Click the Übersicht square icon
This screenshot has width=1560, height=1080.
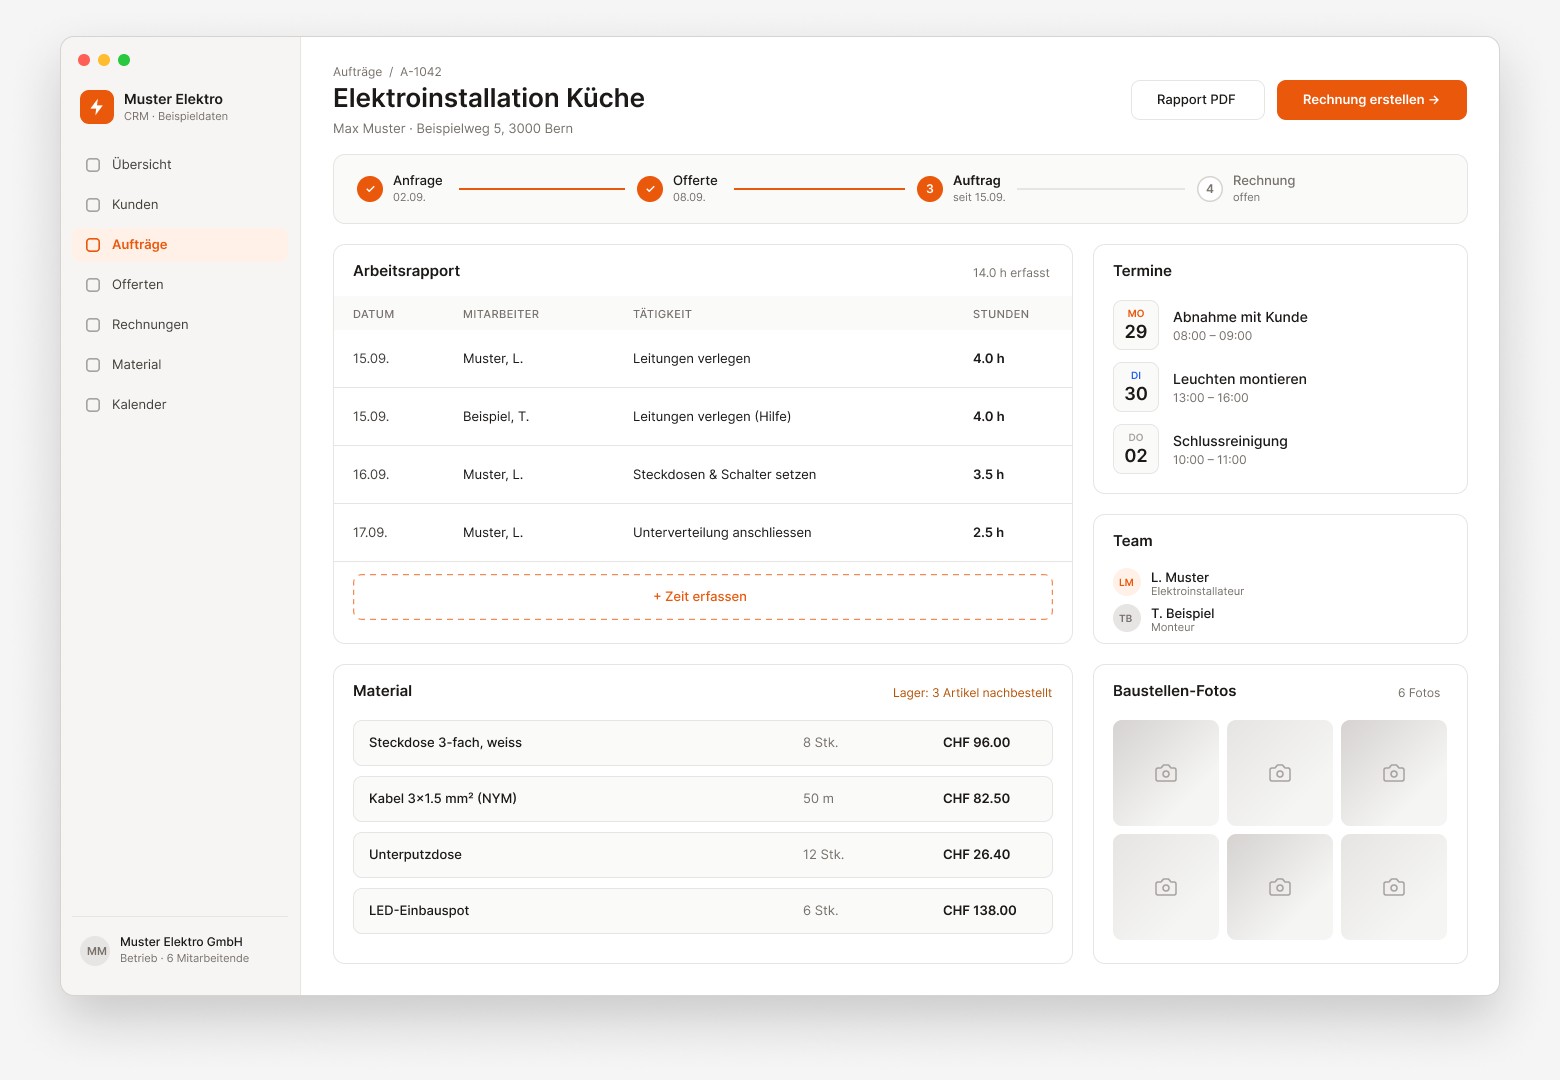[93, 165]
